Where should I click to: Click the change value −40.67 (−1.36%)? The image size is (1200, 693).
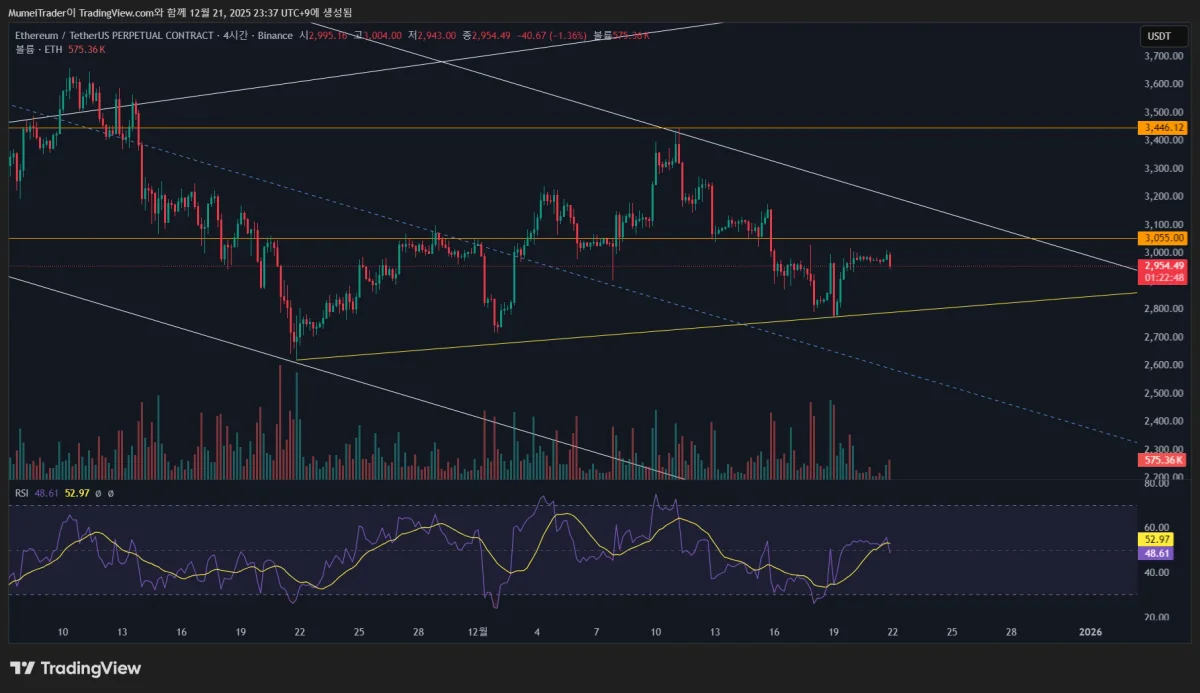553,35
